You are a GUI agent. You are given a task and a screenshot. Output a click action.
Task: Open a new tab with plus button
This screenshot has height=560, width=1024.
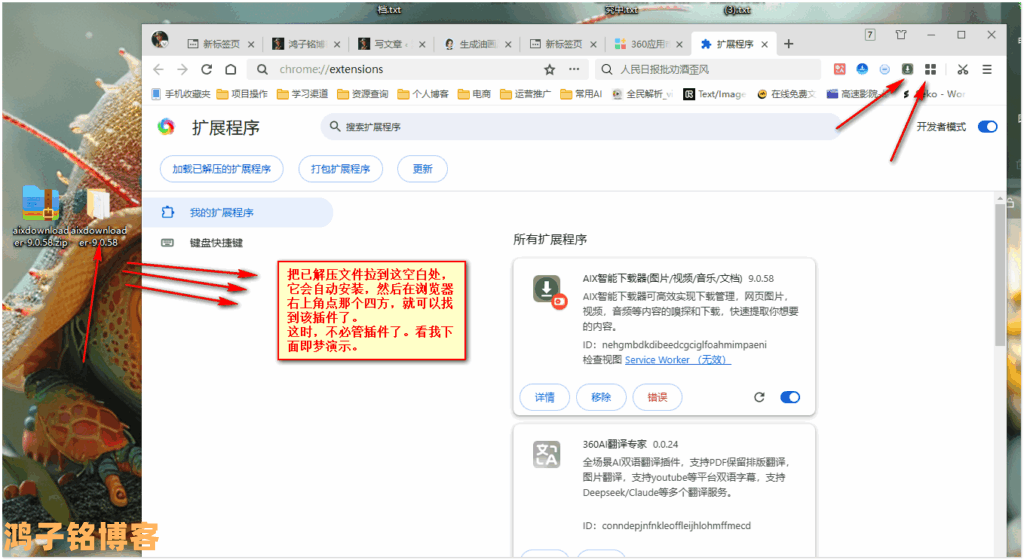coord(789,44)
